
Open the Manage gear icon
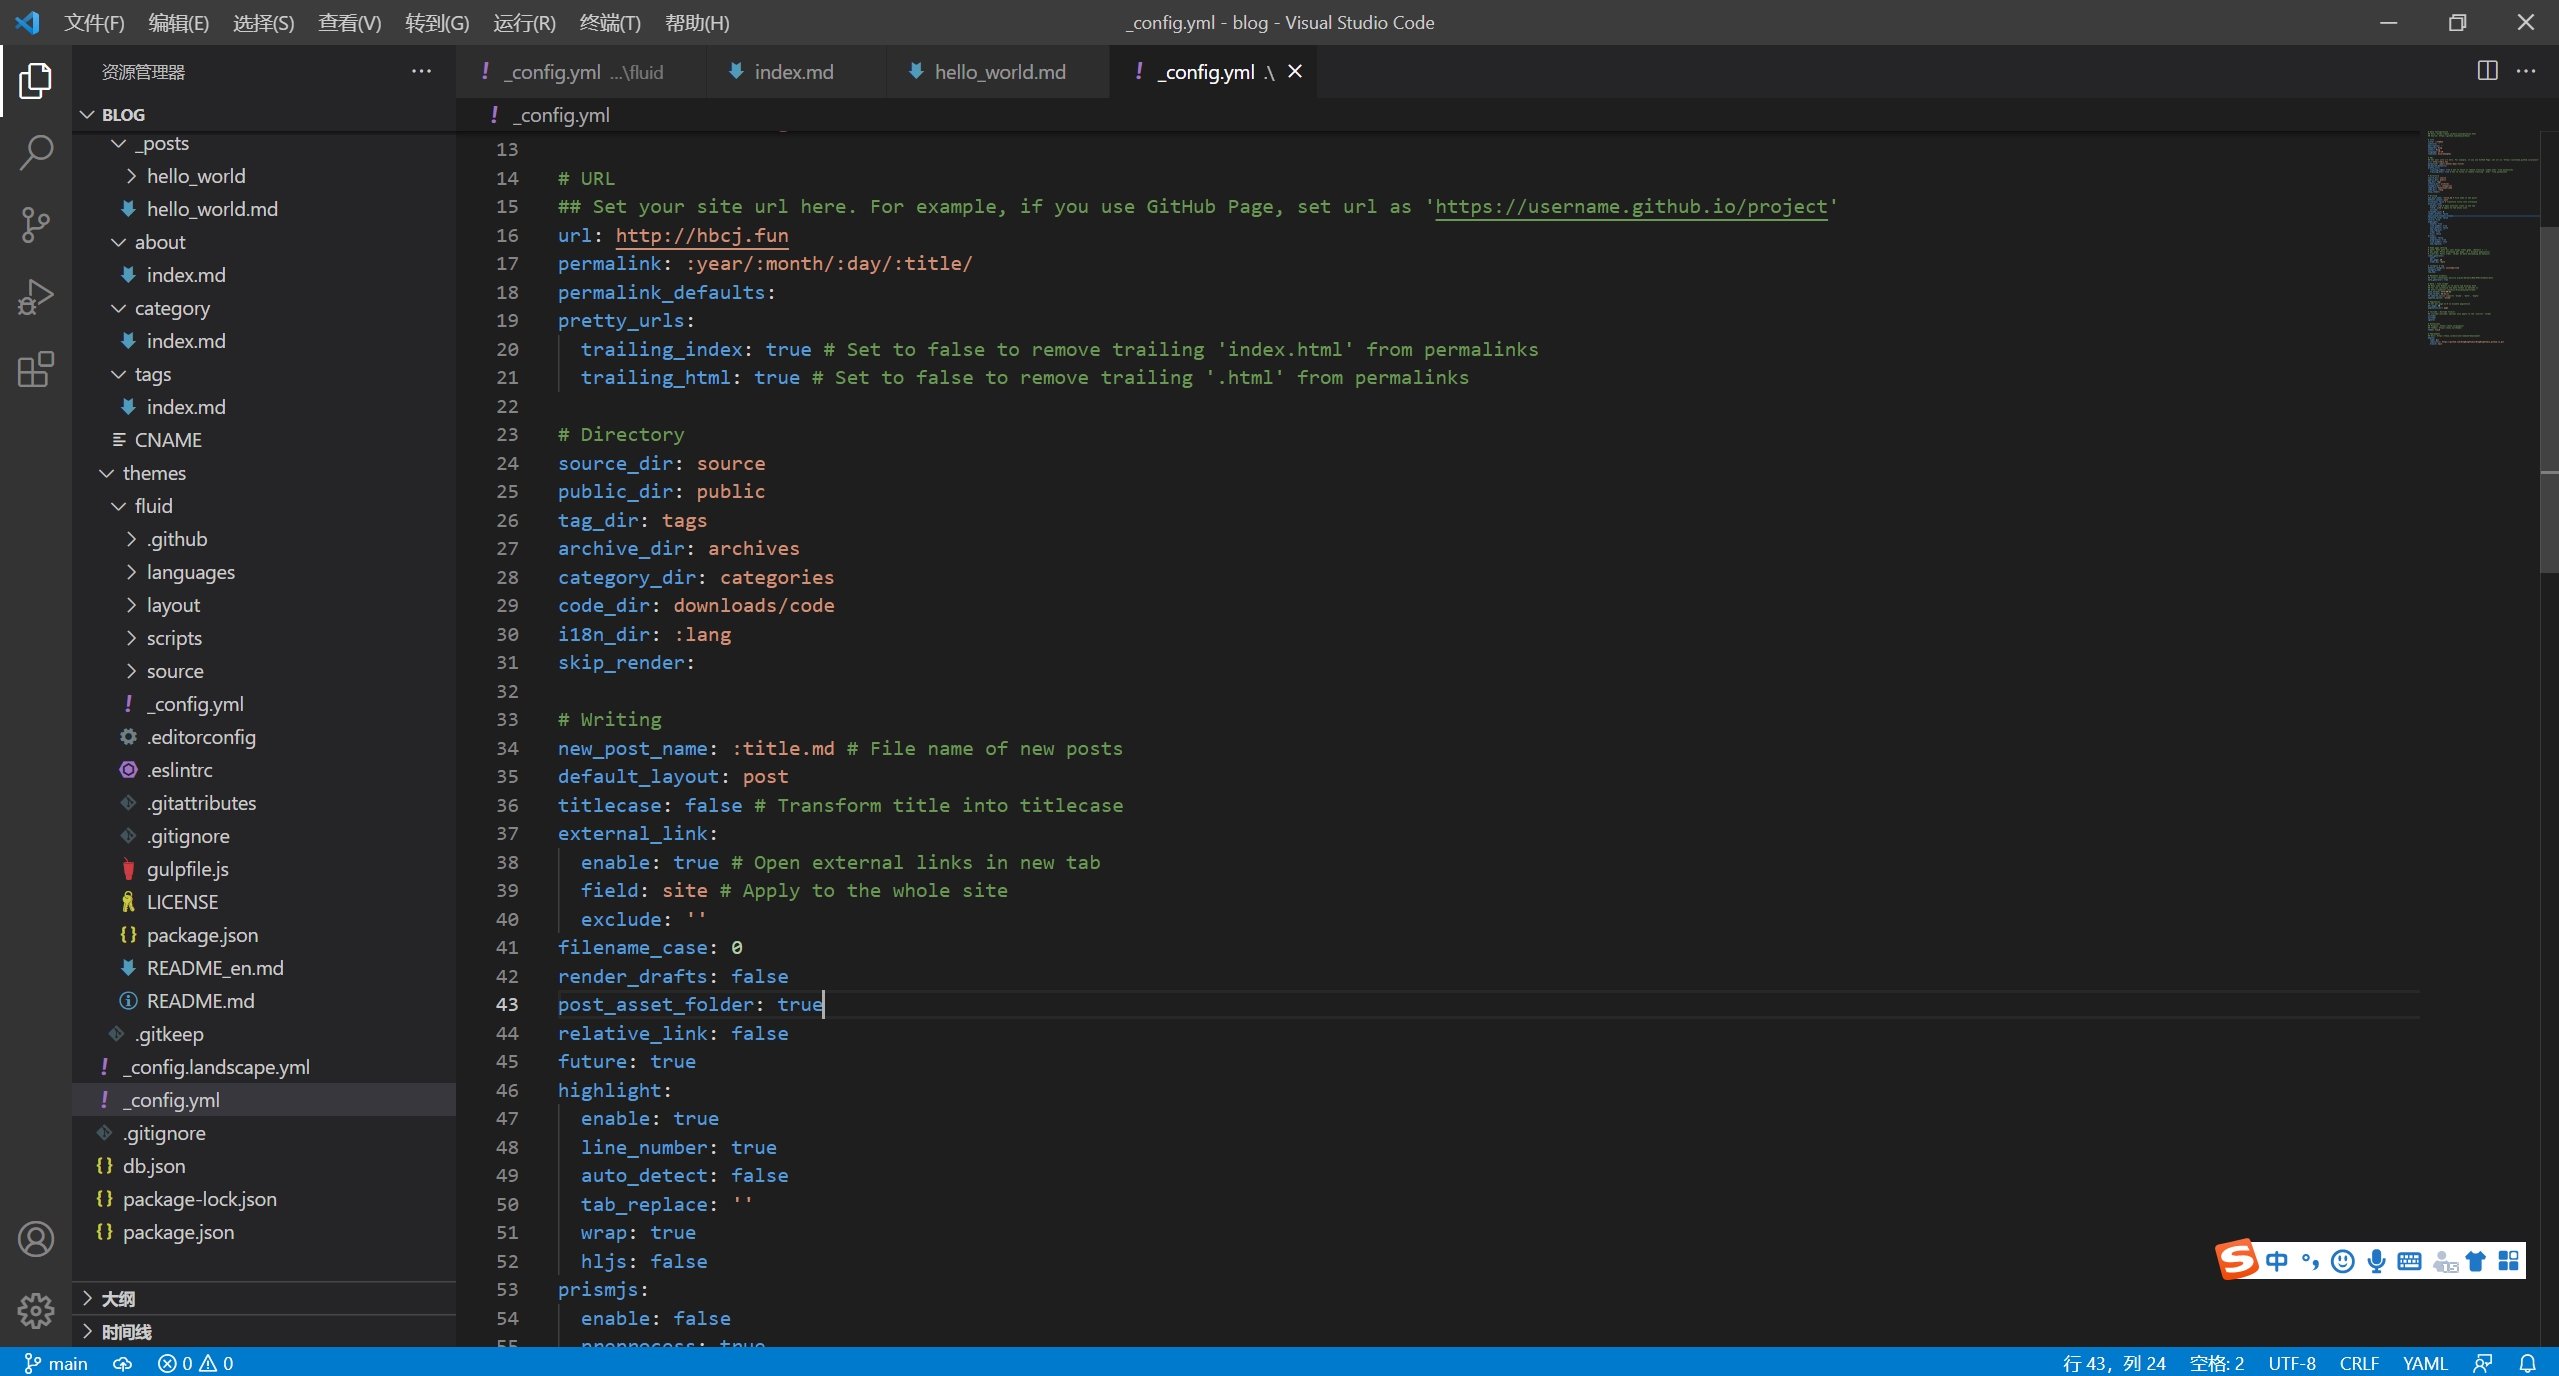coord(36,1310)
